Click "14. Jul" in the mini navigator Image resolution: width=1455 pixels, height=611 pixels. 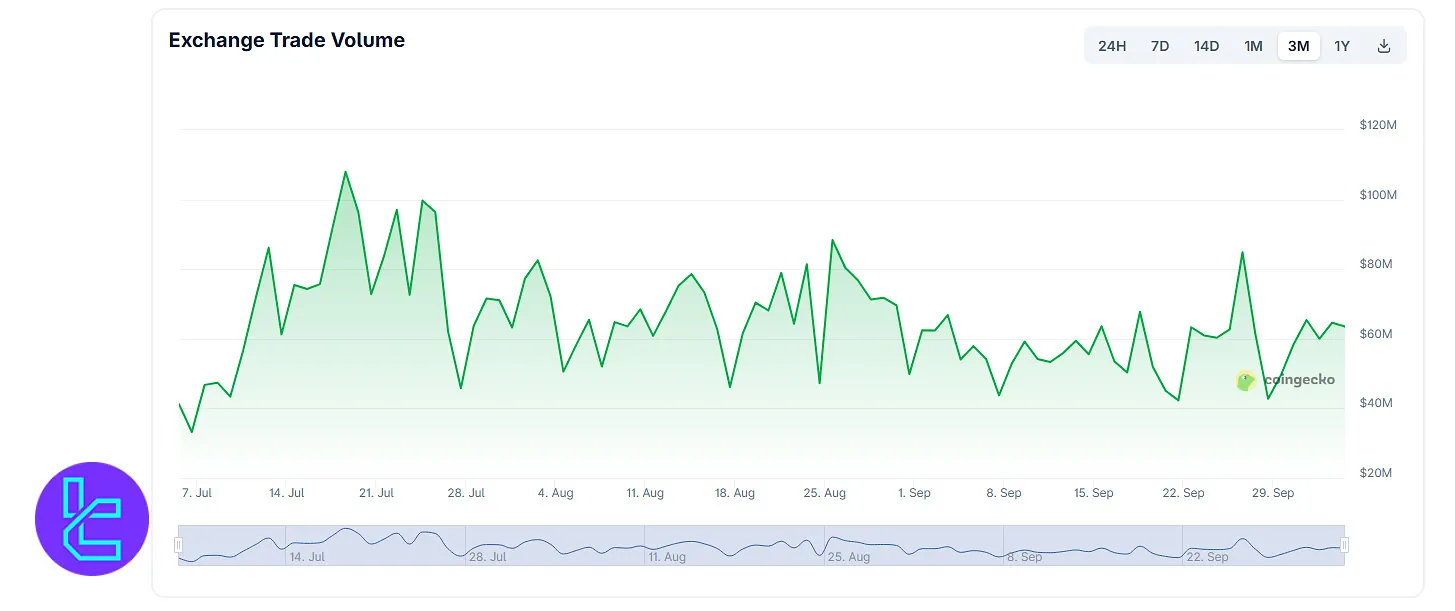307,557
